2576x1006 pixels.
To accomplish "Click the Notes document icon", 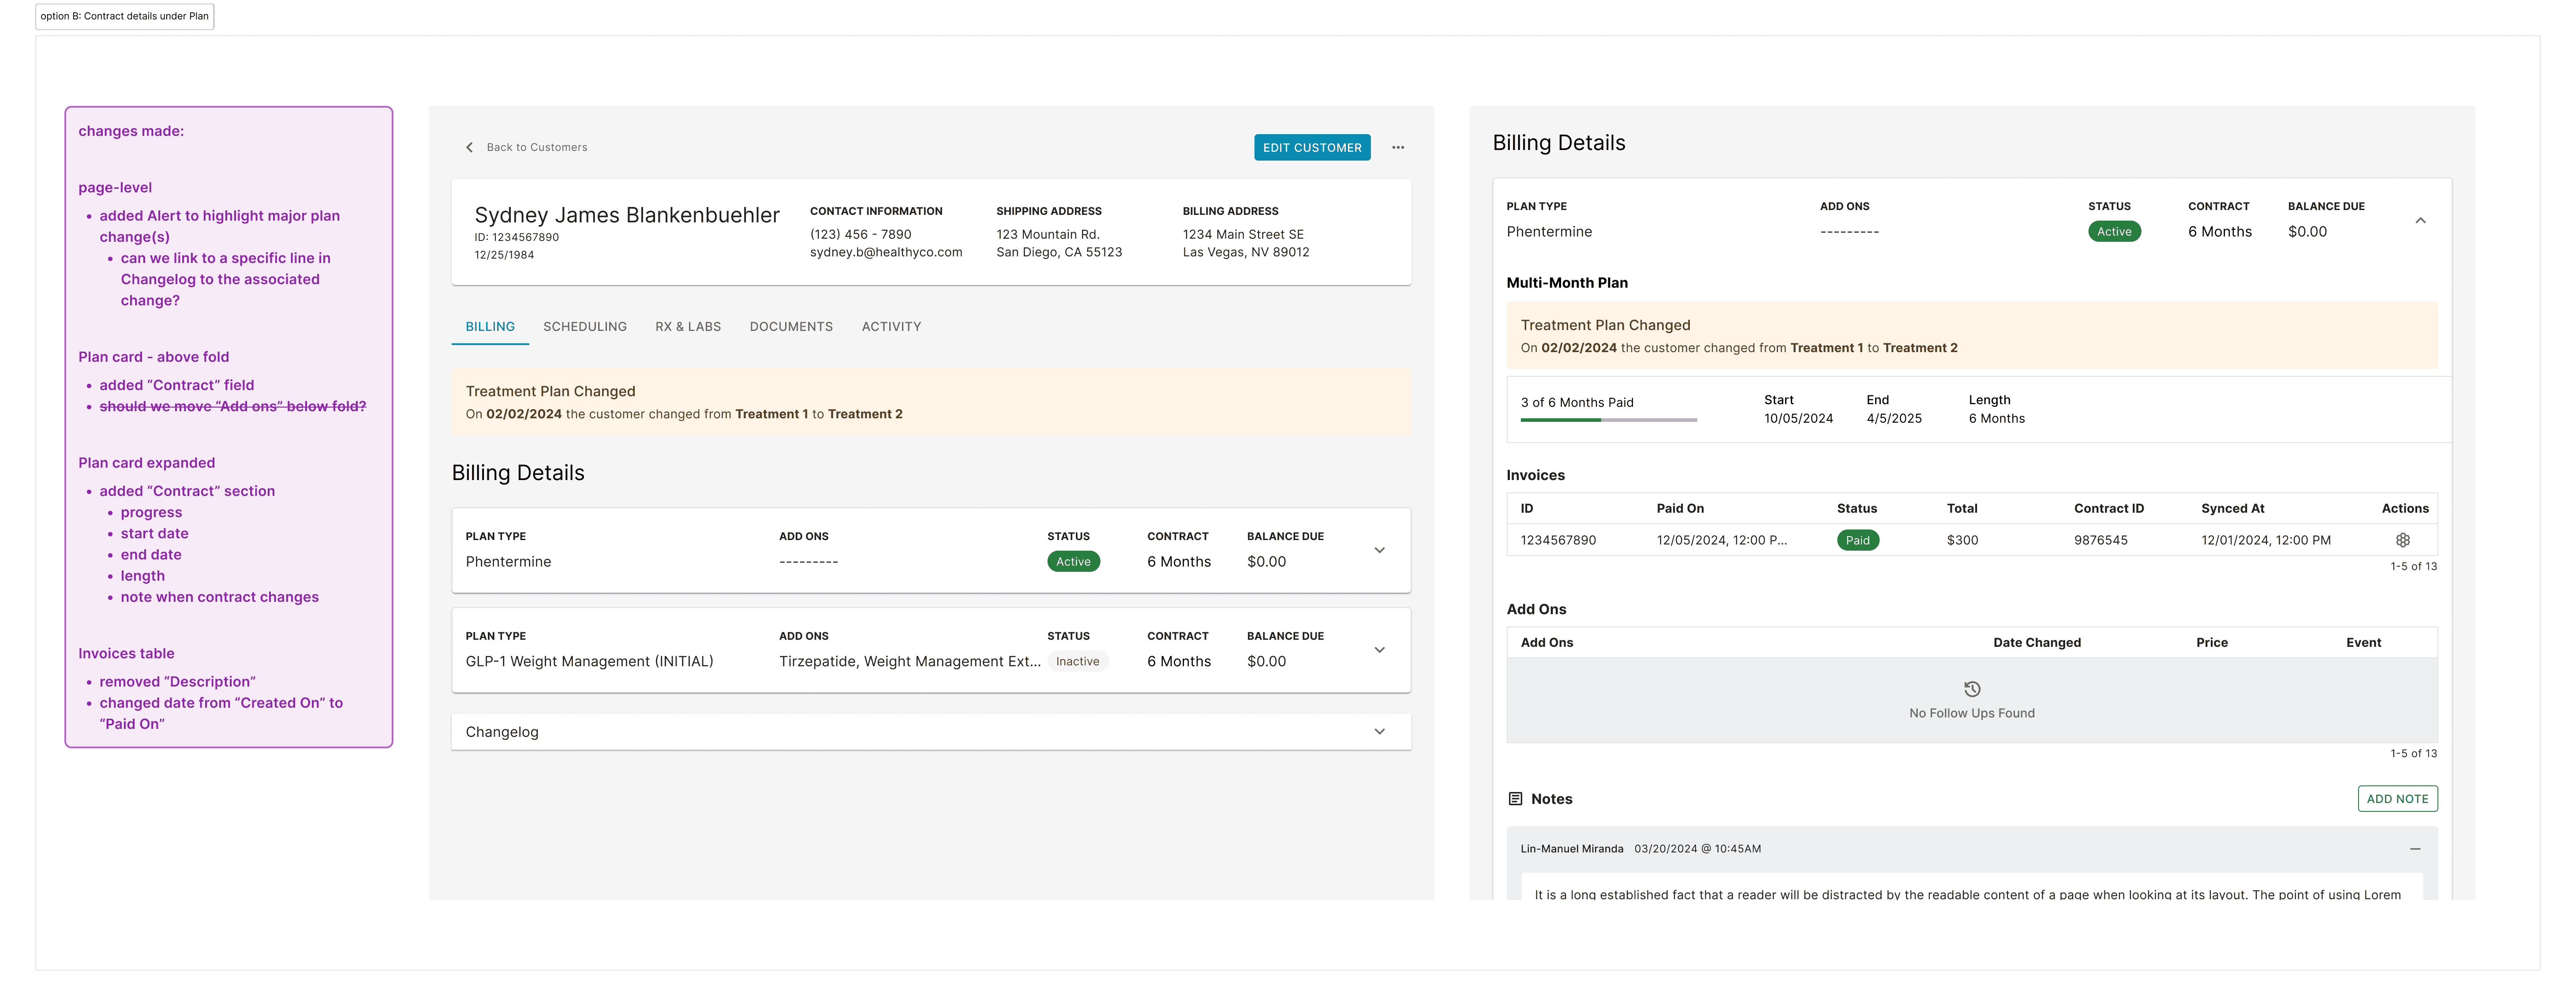I will pos(1515,799).
